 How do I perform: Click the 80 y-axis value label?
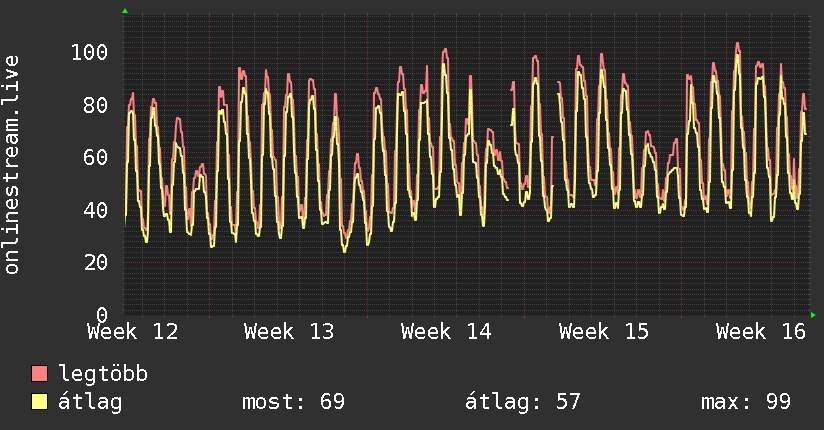(96, 105)
